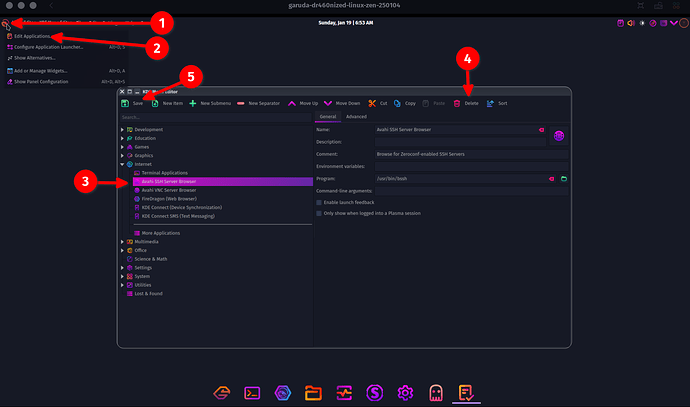The width and height of the screenshot is (690, 407).
Task: Expand the Utilities category arrow
Action: pyautogui.click(x=122, y=285)
